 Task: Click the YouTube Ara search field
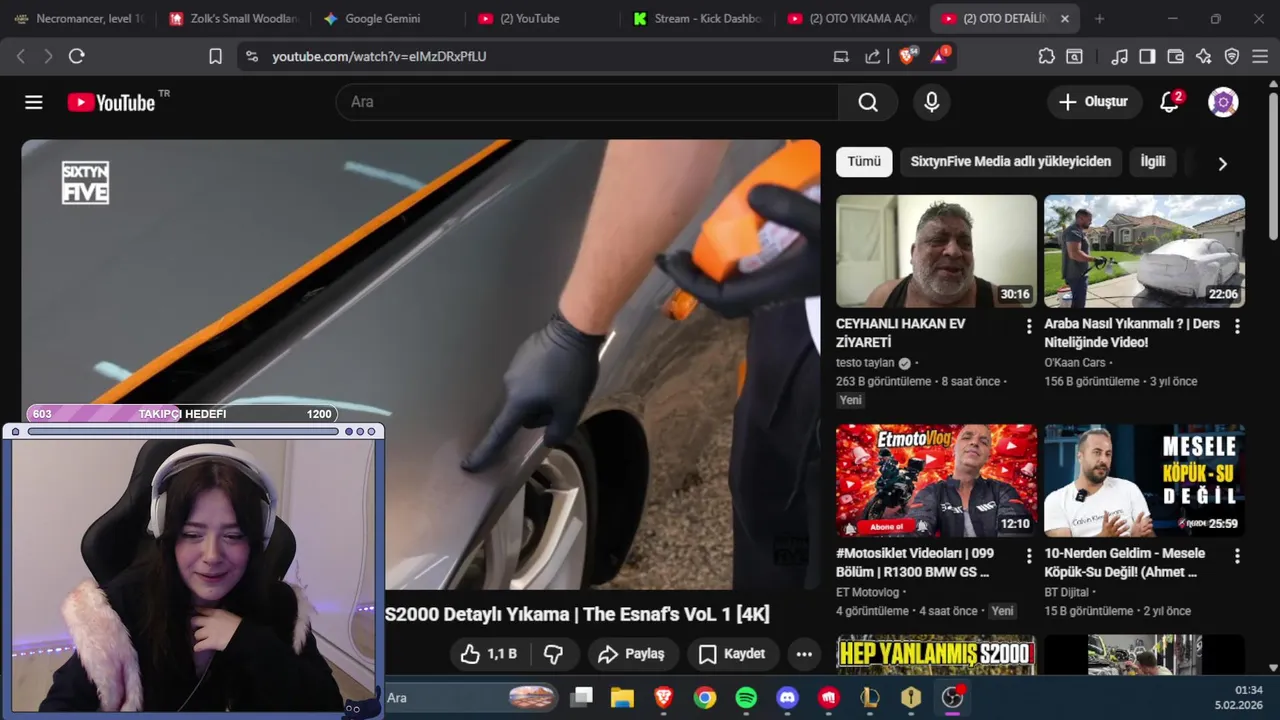coord(588,102)
